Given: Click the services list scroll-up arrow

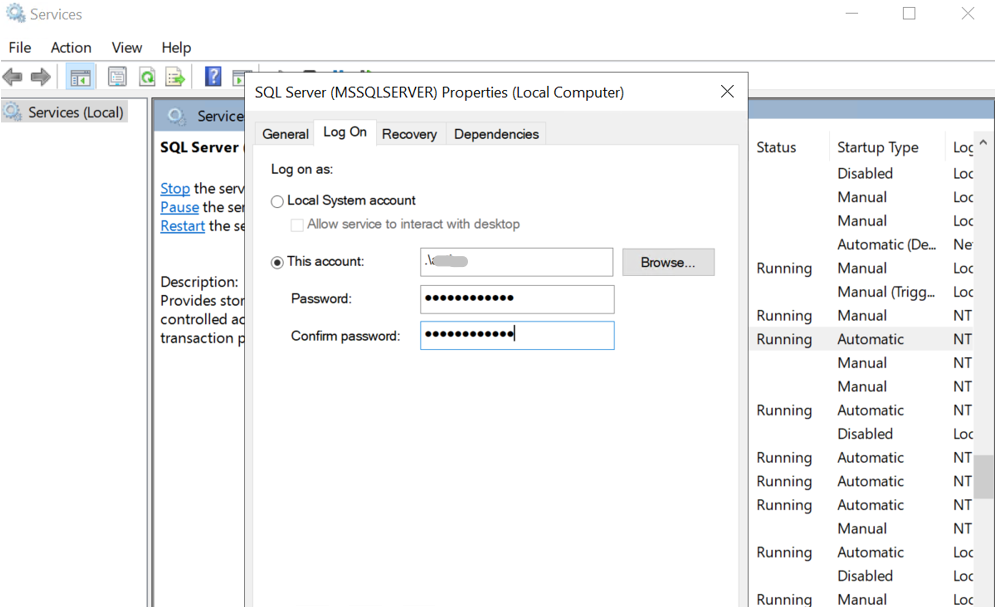Looking at the screenshot, I should 983,143.
